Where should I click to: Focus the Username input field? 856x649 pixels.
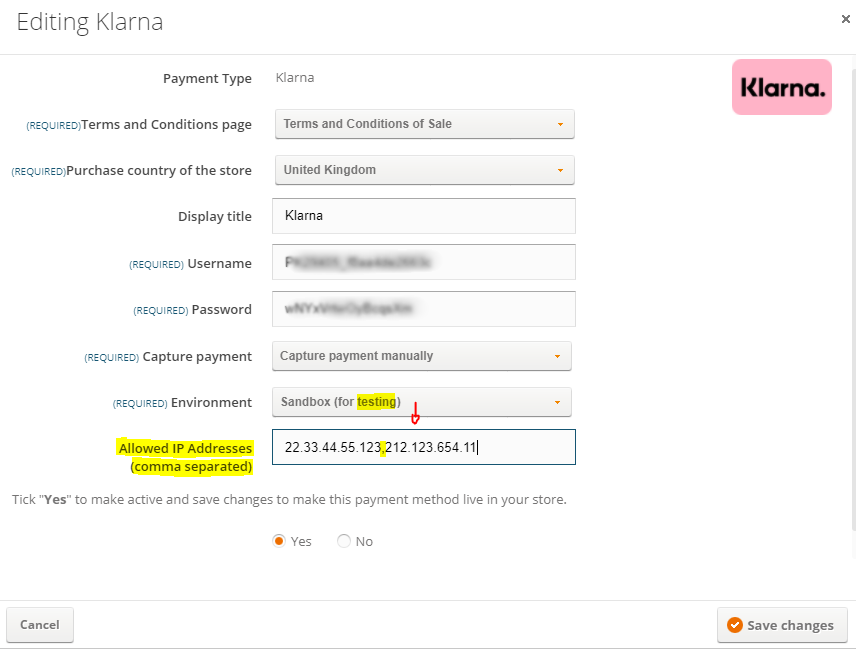click(424, 262)
